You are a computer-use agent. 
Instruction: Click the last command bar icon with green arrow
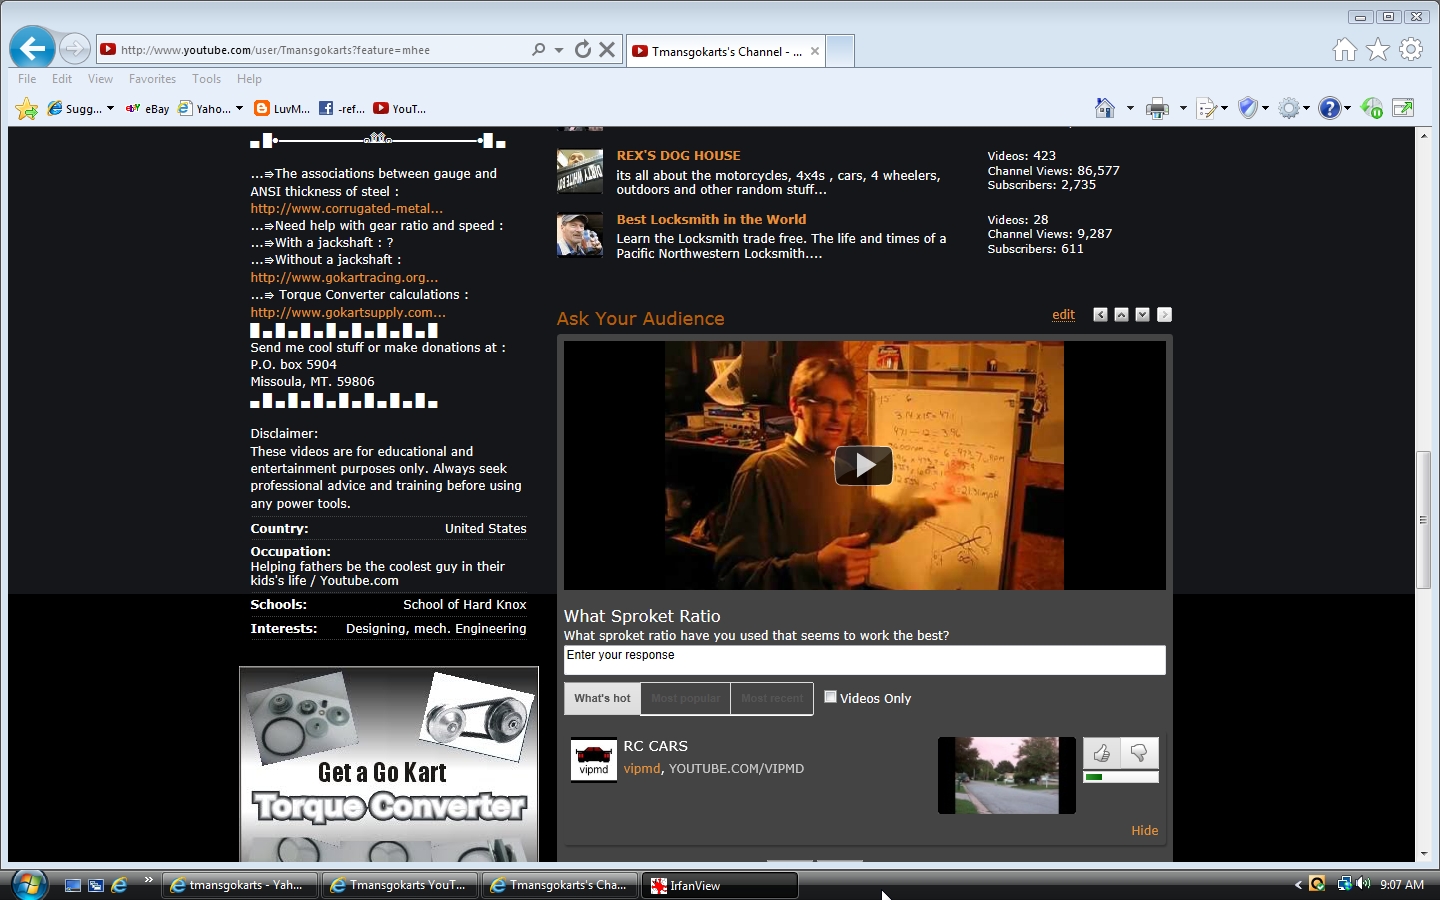[1403, 108]
